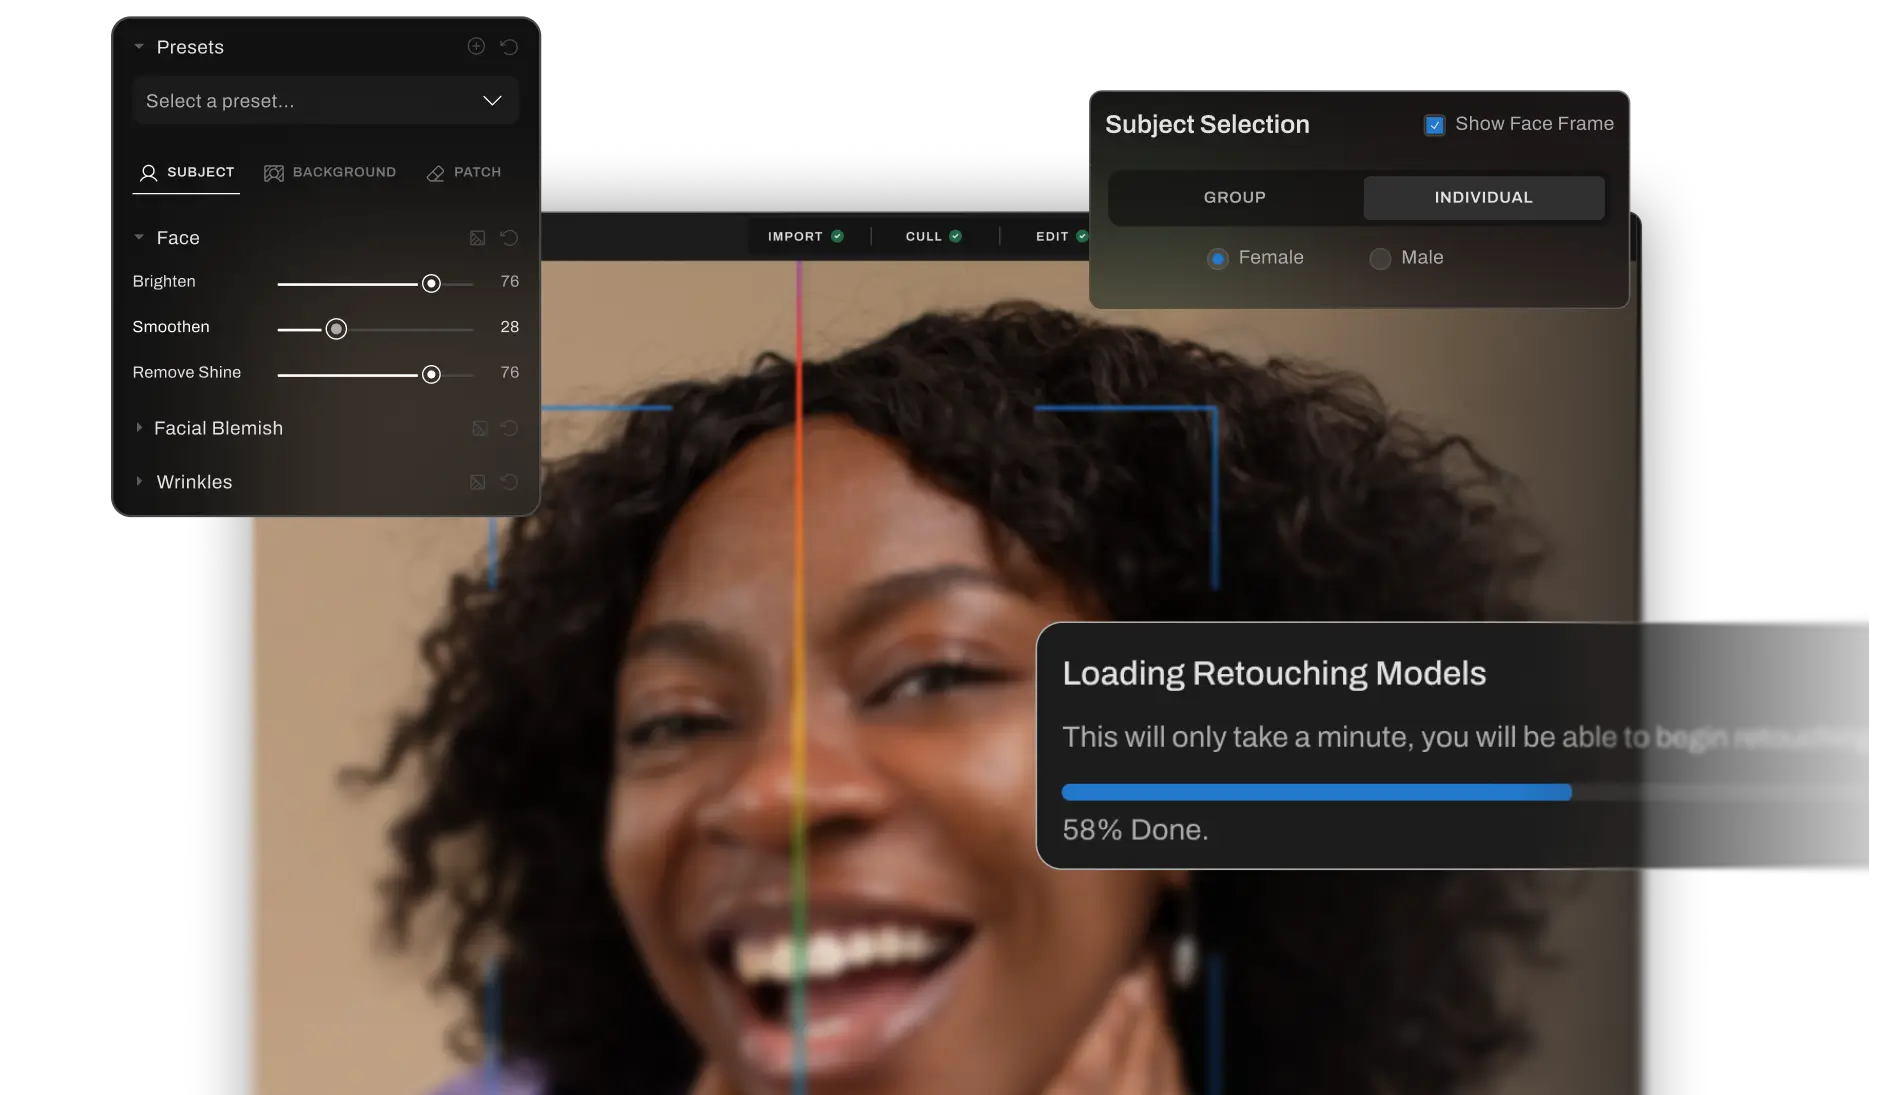Click the add preset plus icon

[476, 47]
